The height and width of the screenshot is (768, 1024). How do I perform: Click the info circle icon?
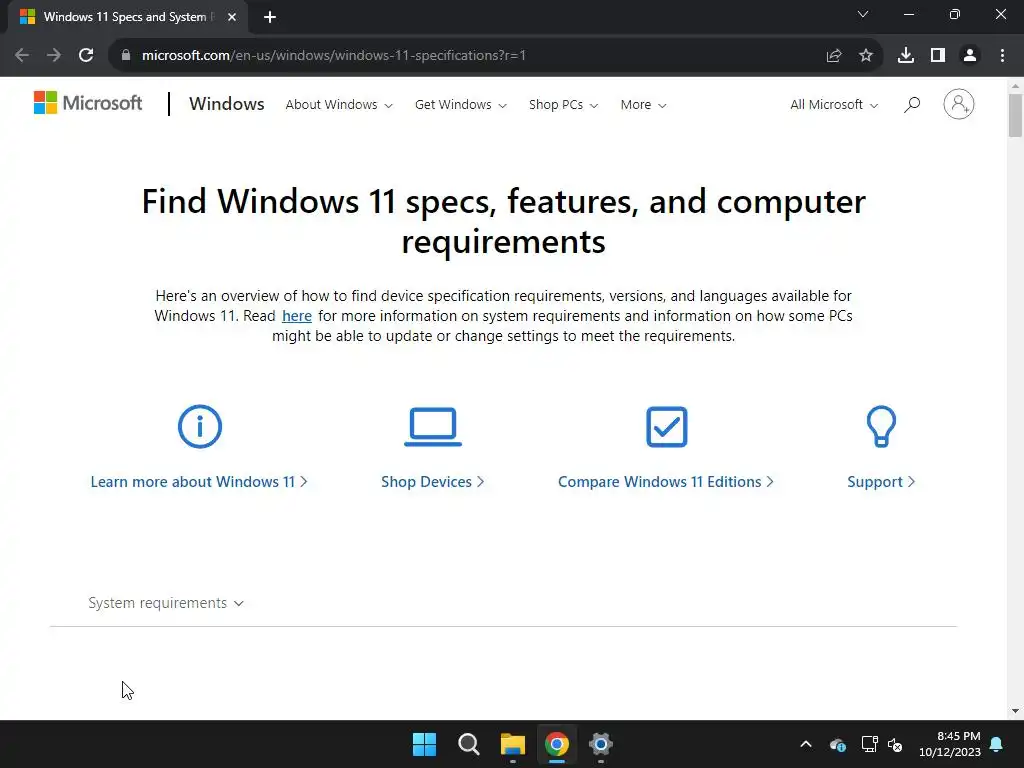click(200, 427)
